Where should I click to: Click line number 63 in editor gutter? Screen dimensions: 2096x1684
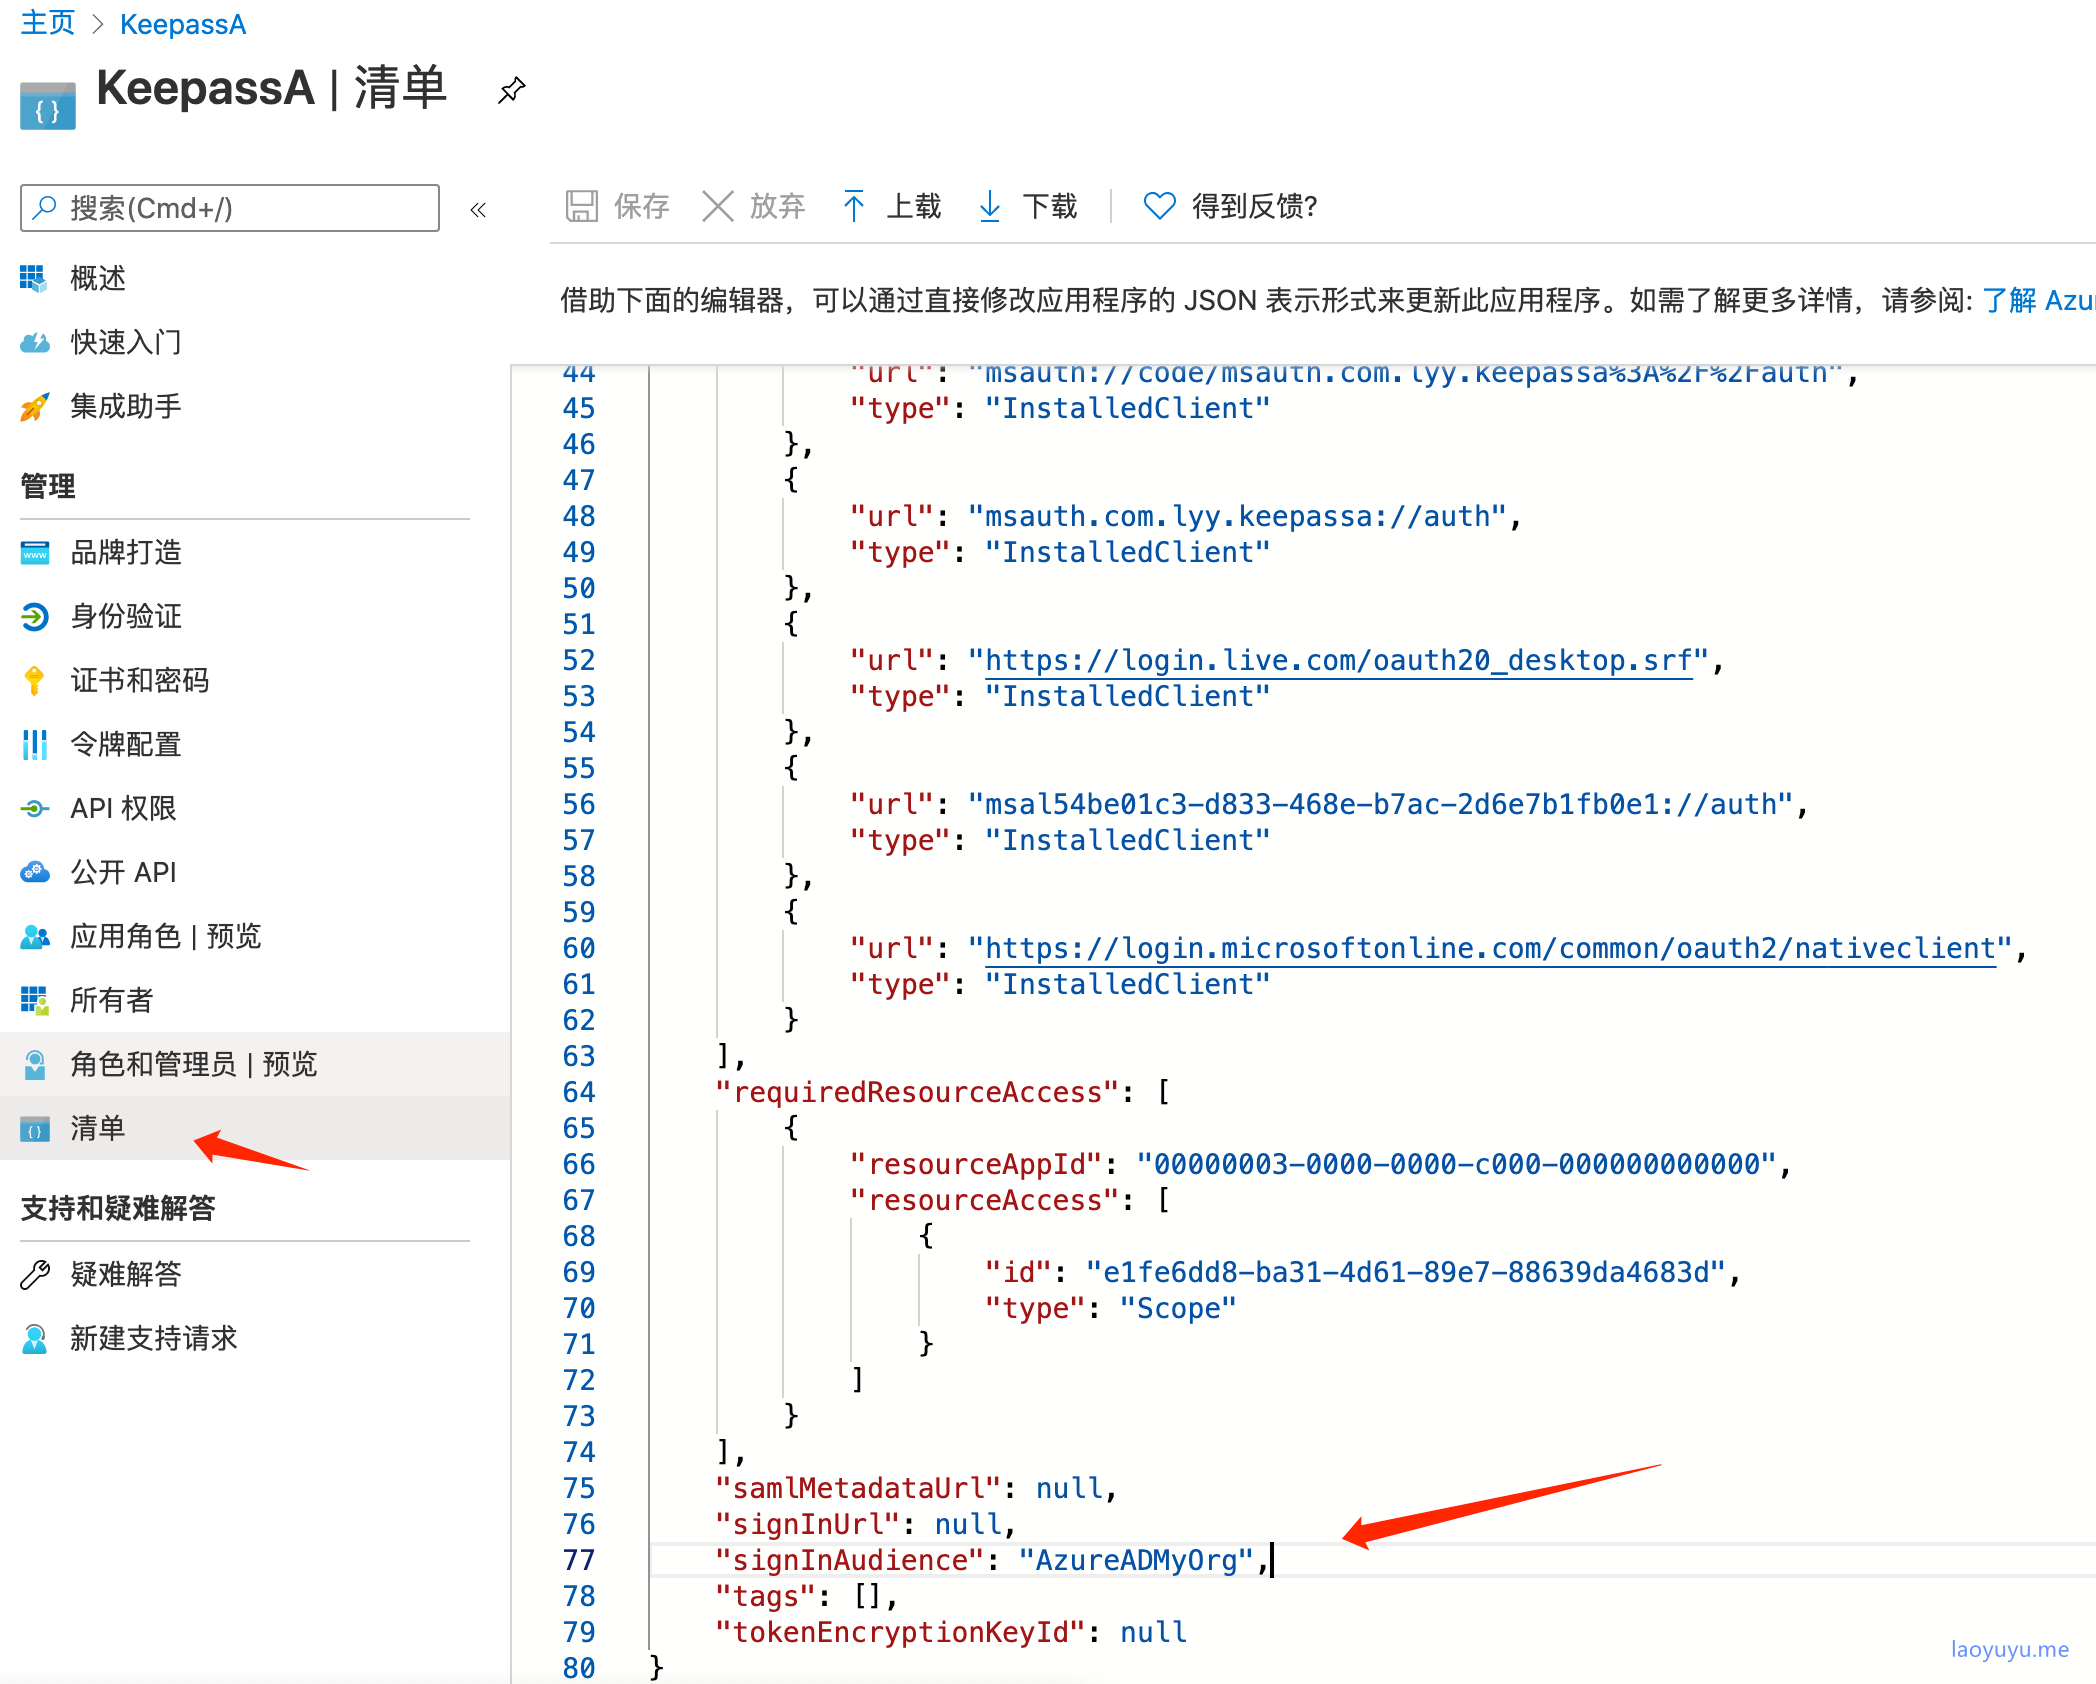579,1056
